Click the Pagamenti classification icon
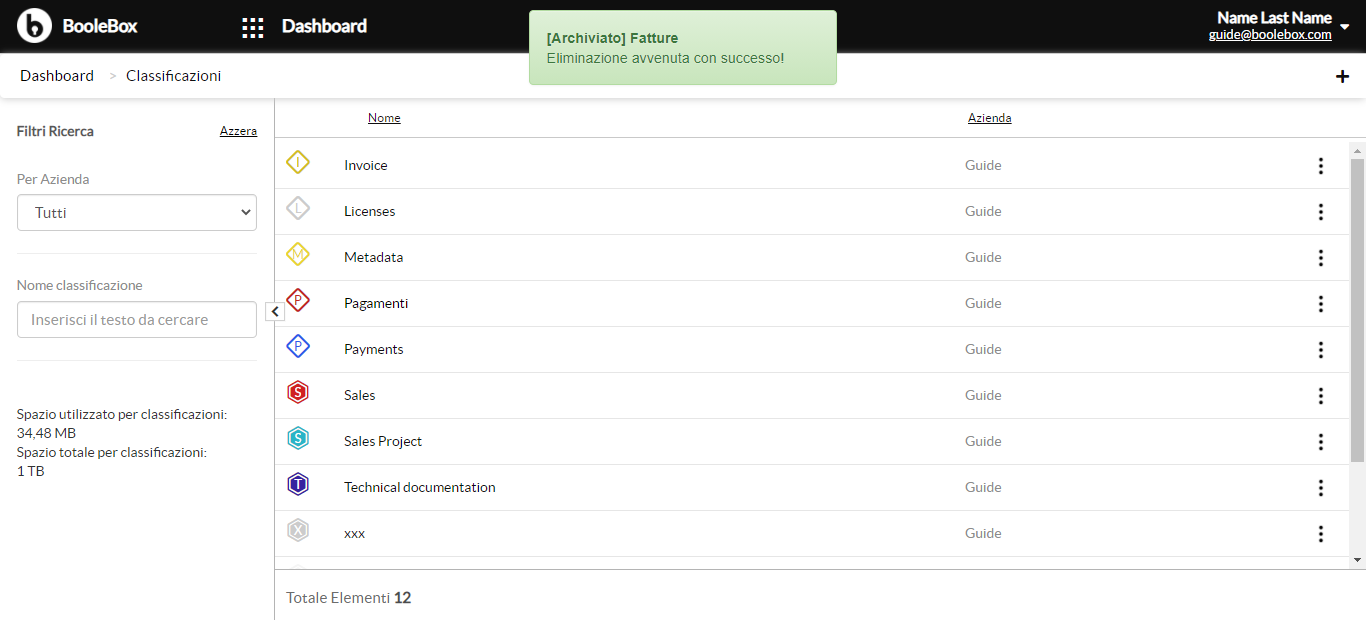The width and height of the screenshot is (1366, 620). click(298, 300)
